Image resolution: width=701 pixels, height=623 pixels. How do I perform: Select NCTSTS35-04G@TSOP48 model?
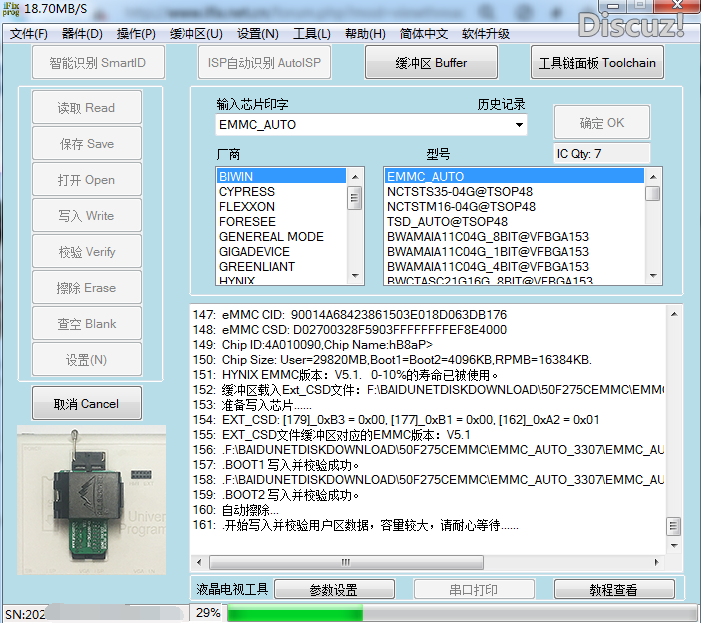(514, 191)
